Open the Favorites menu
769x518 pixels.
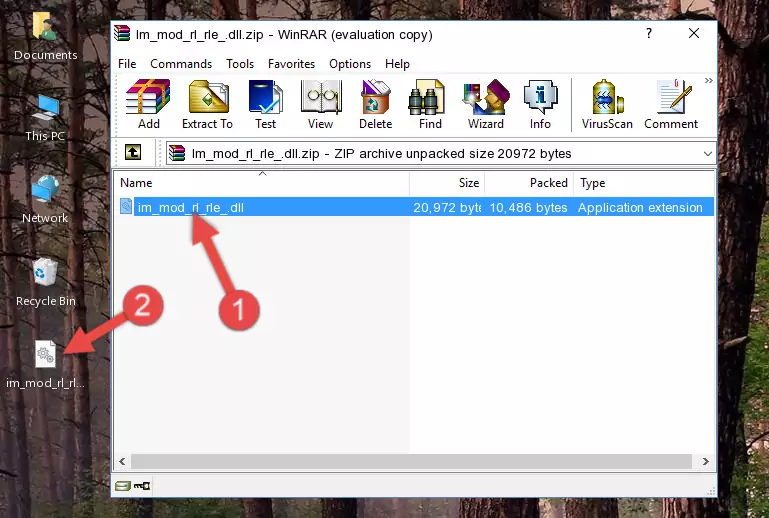coord(291,64)
